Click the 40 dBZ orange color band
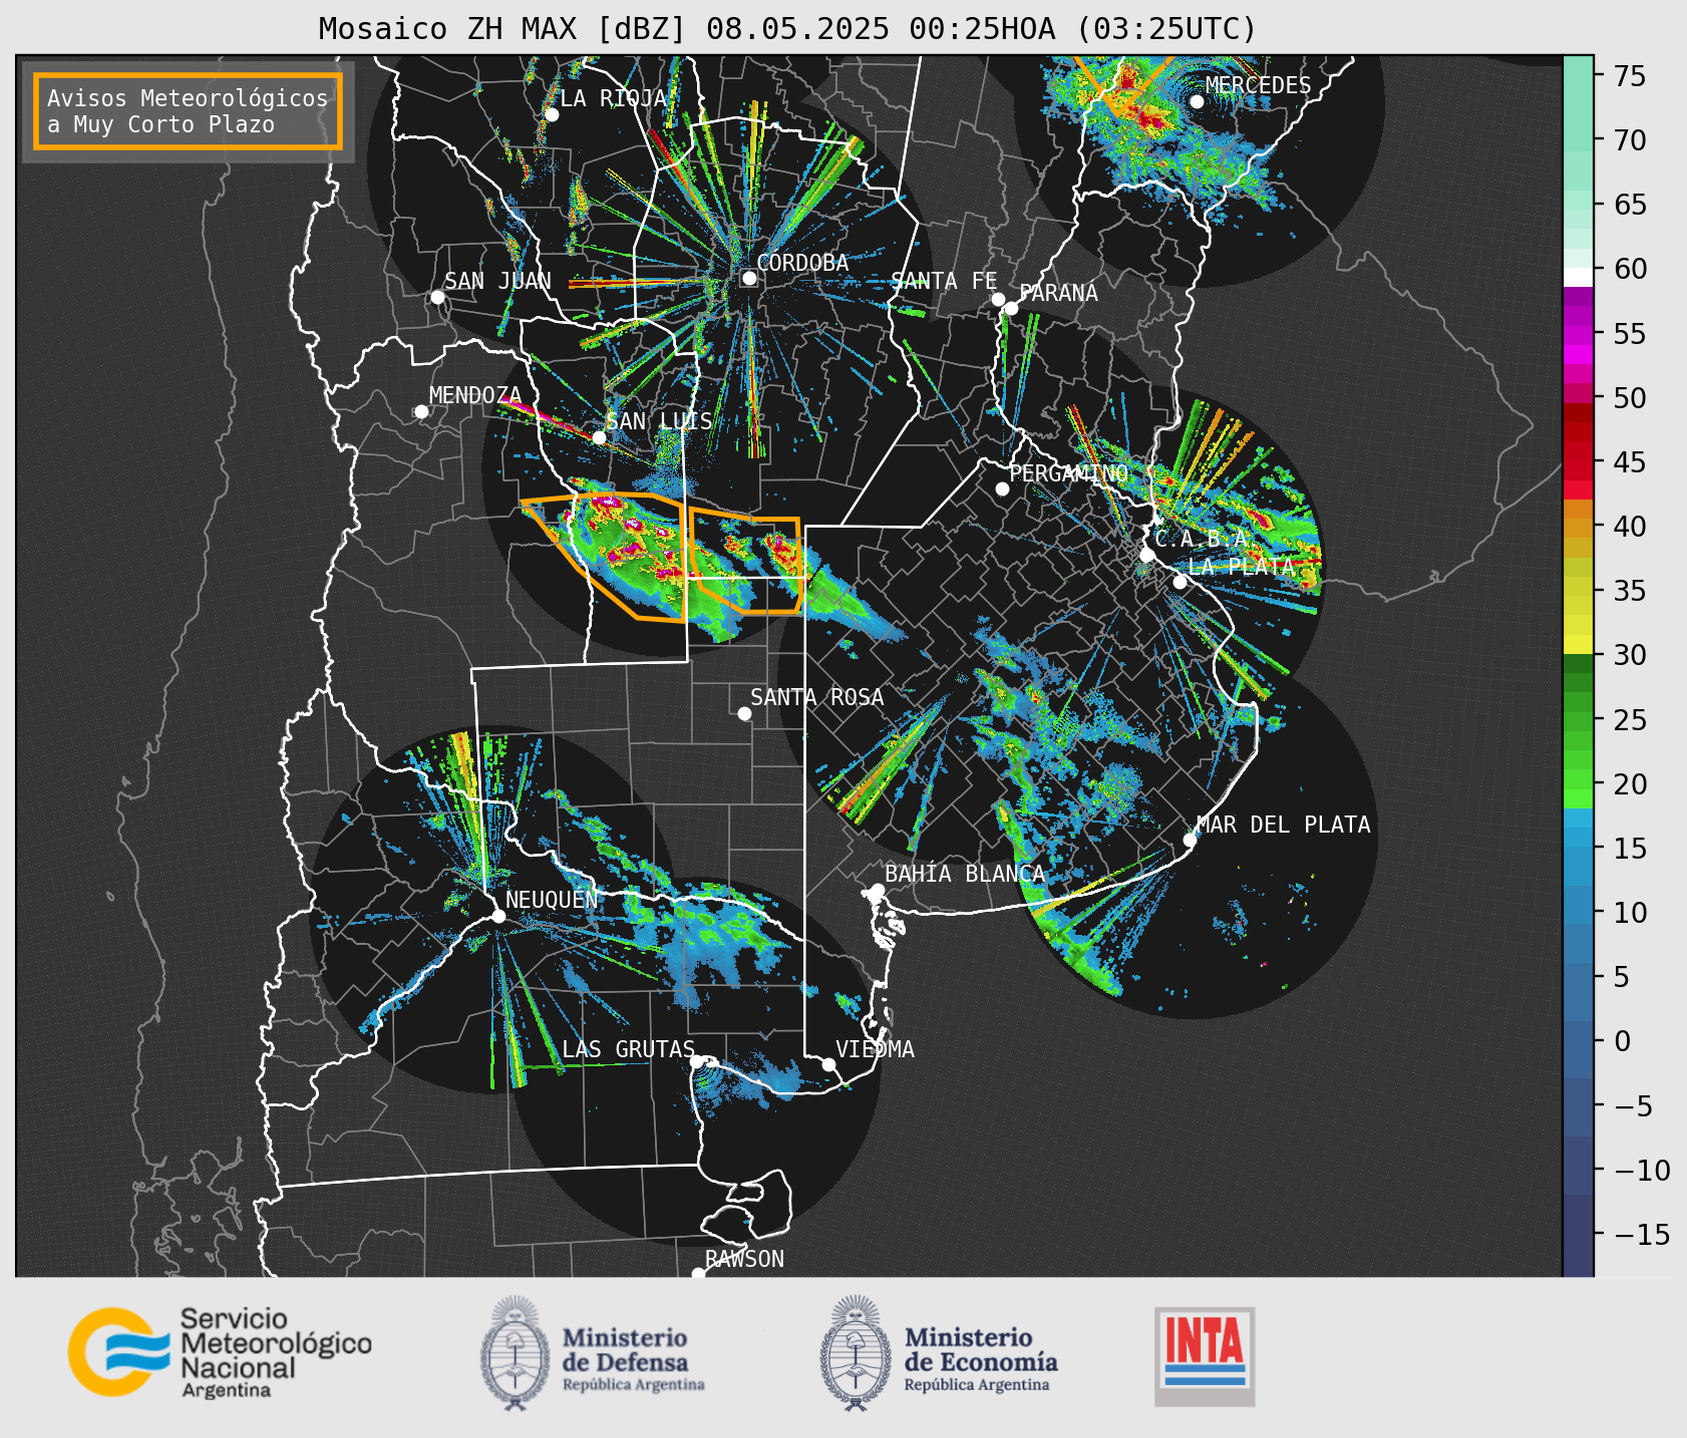This screenshot has width=1687, height=1438. (x=1578, y=526)
